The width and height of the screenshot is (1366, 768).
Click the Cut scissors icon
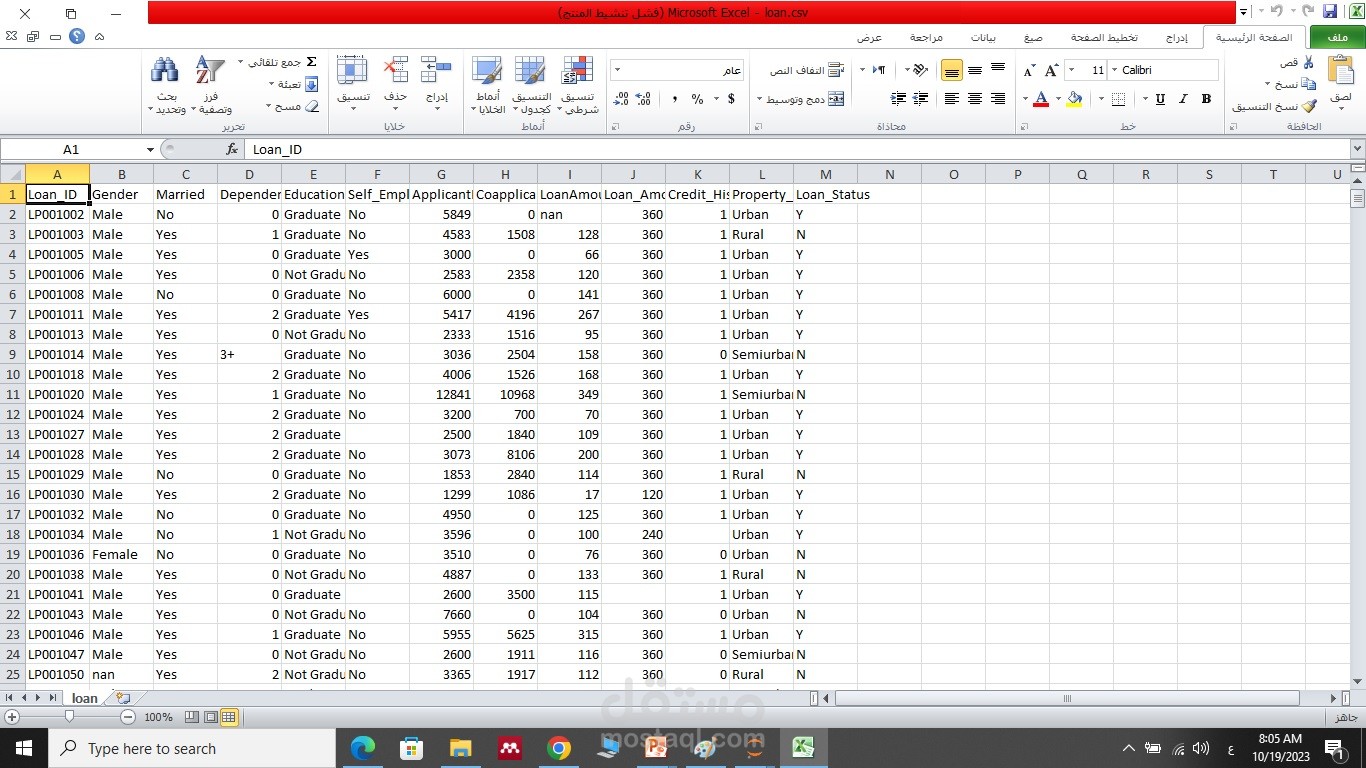(x=1309, y=62)
